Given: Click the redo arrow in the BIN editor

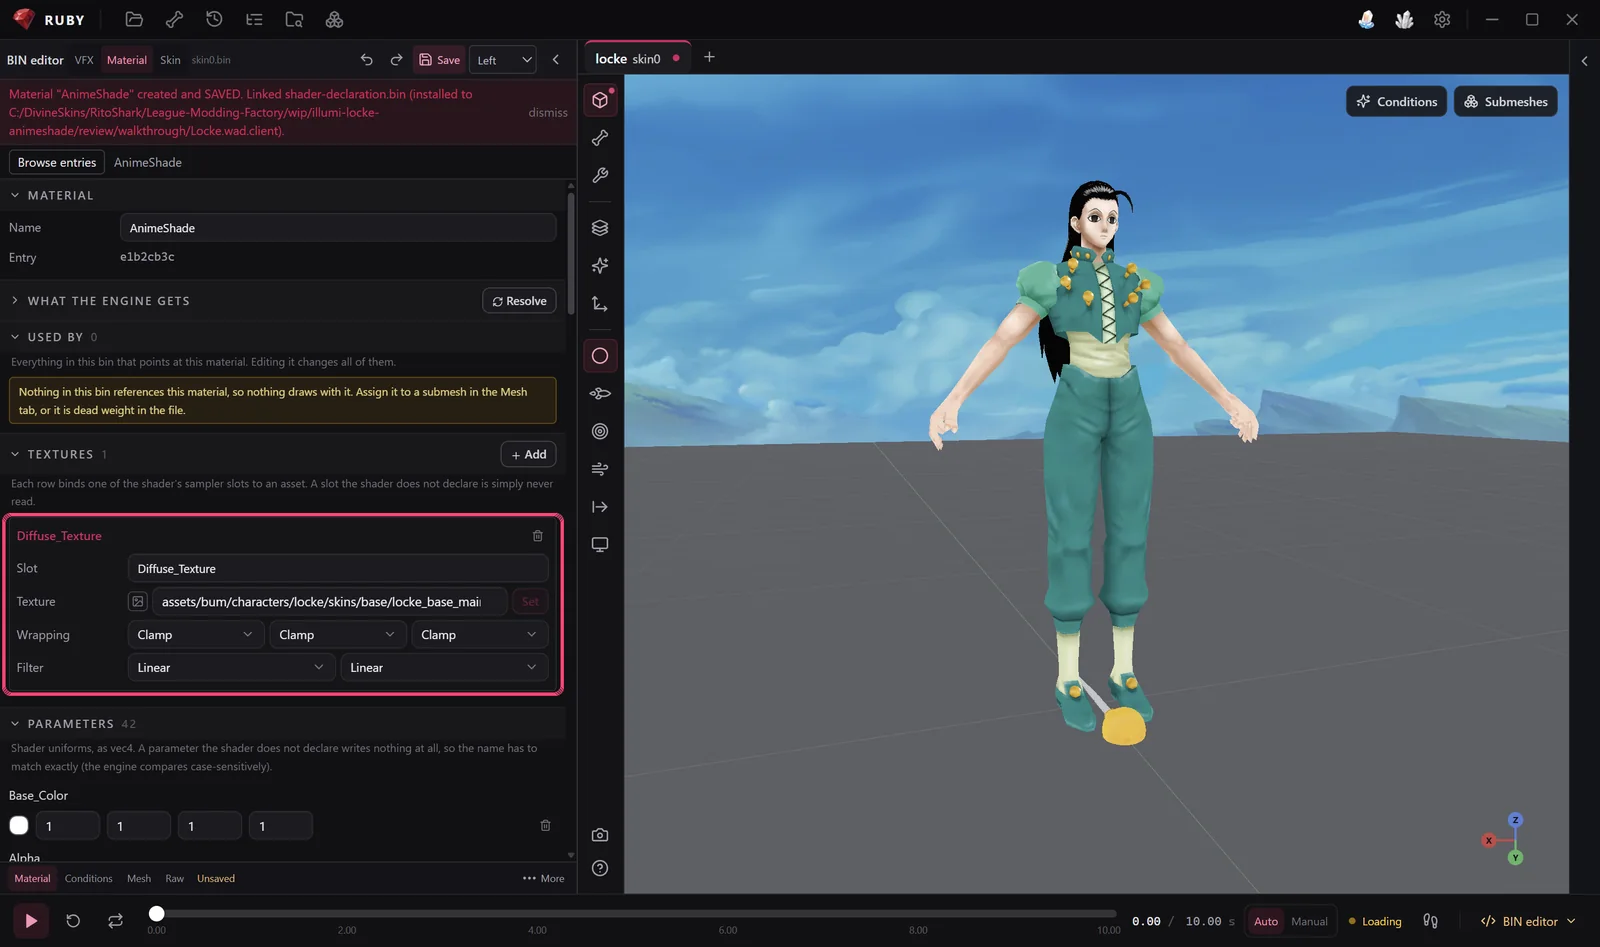Looking at the screenshot, I should 396,60.
